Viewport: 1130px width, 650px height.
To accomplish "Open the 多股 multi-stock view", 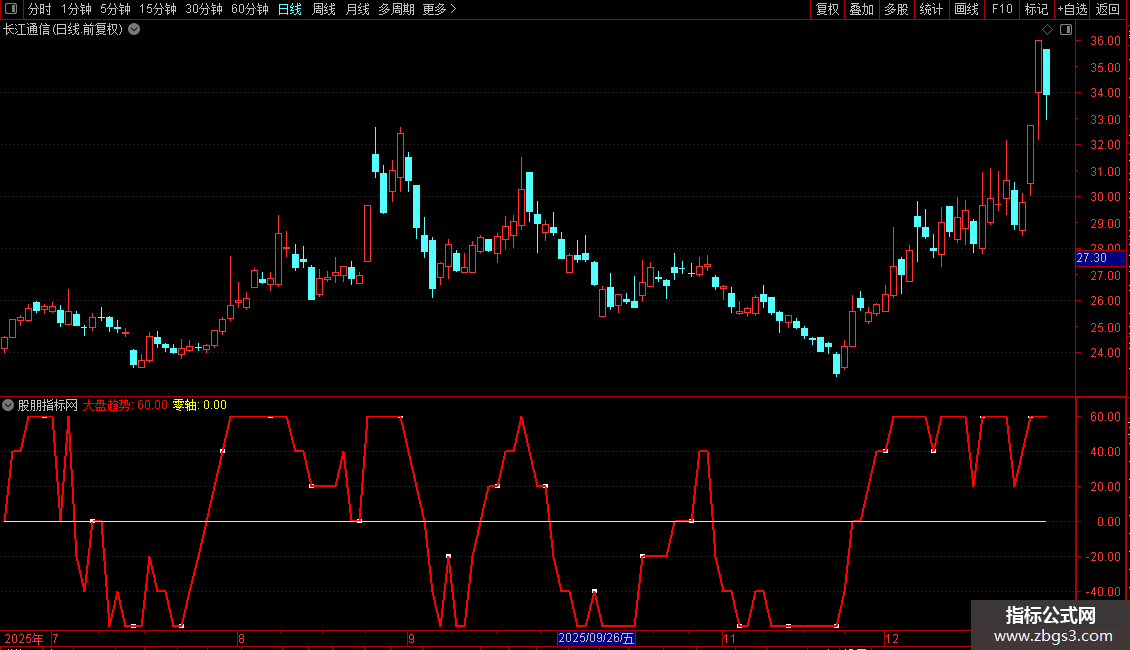I will tap(896, 9).
